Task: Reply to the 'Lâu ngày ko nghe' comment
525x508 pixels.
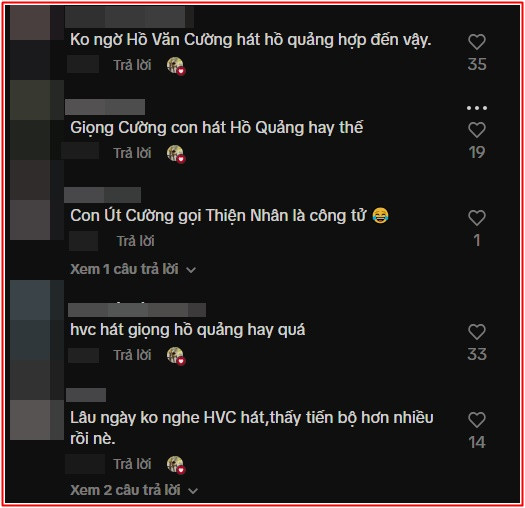Action: coord(132,464)
